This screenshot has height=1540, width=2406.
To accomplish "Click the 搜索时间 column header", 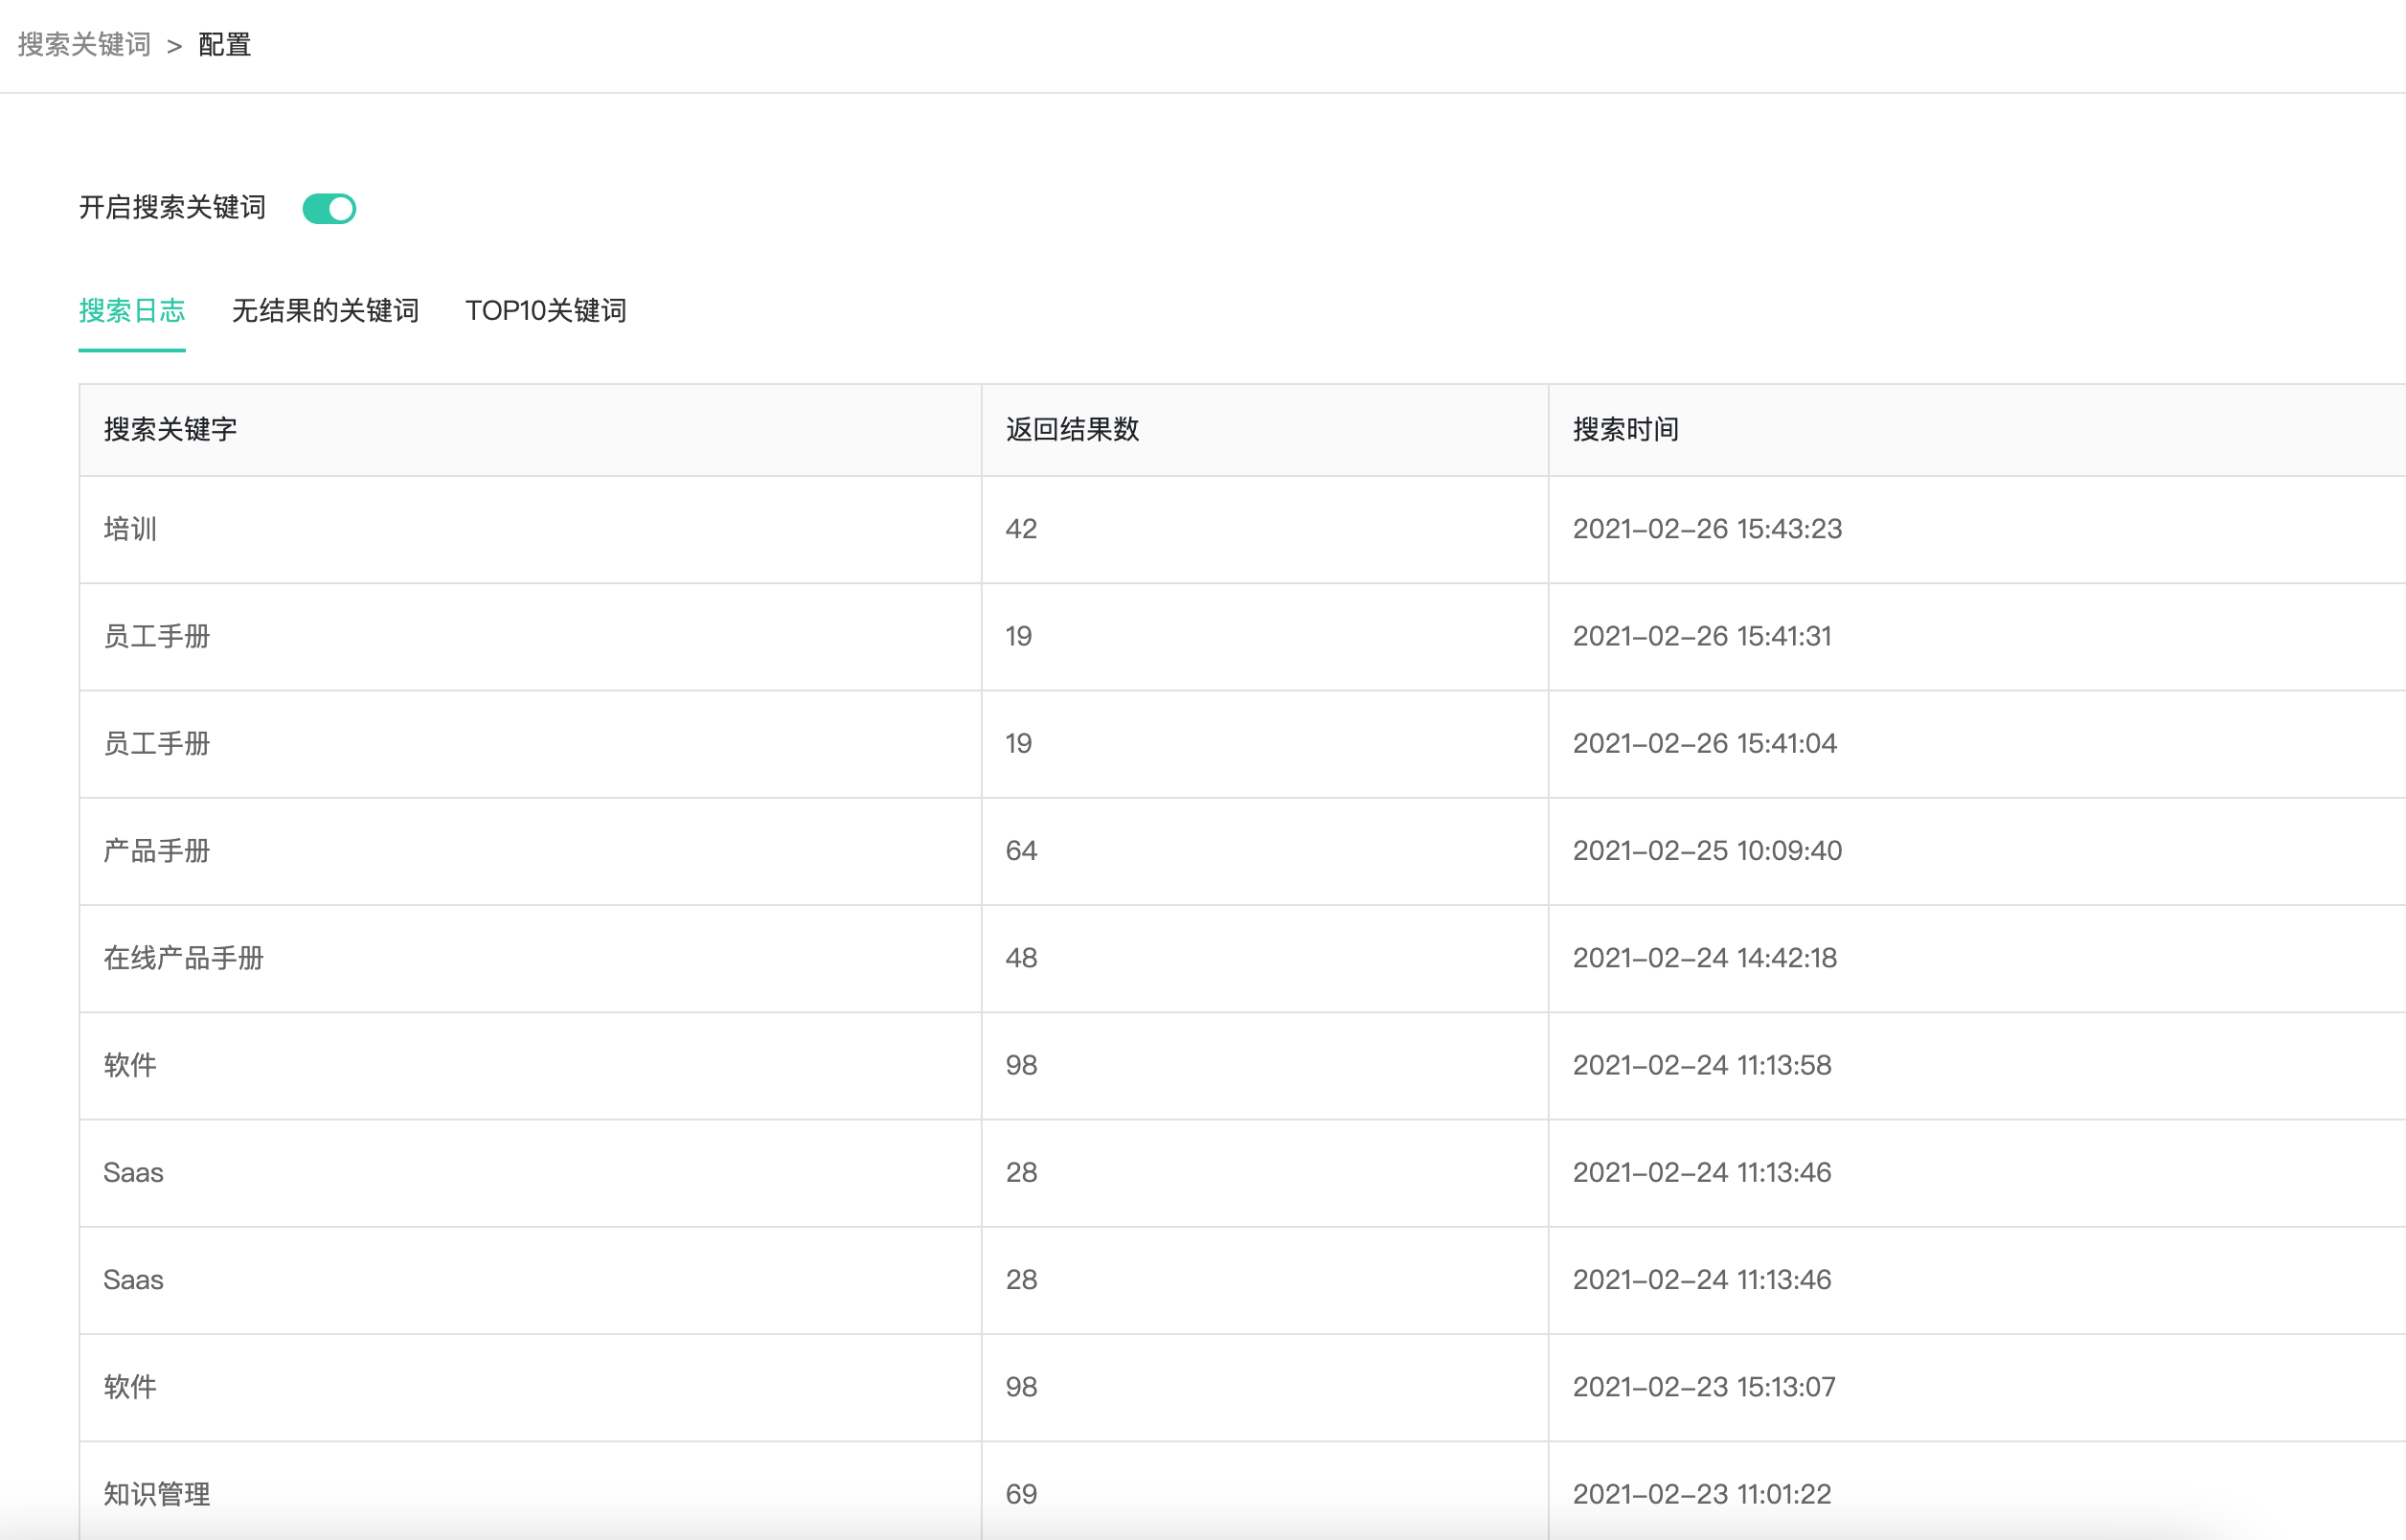I will pyautogui.click(x=1625, y=430).
